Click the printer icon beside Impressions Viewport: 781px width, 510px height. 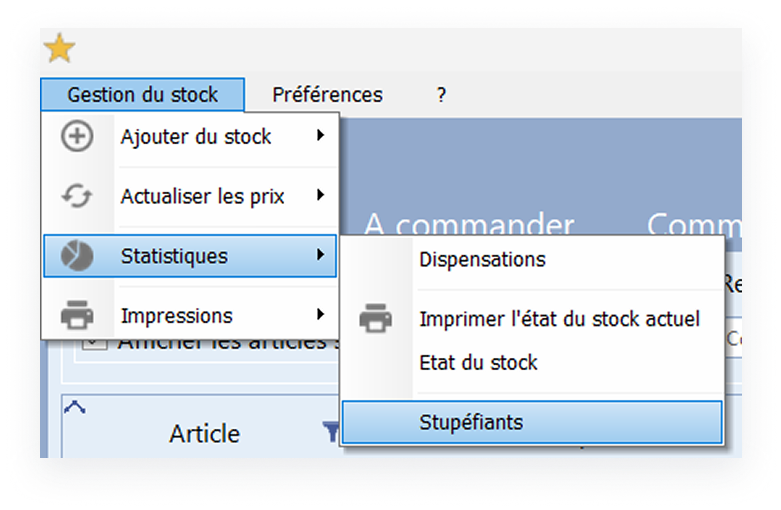[77, 316]
